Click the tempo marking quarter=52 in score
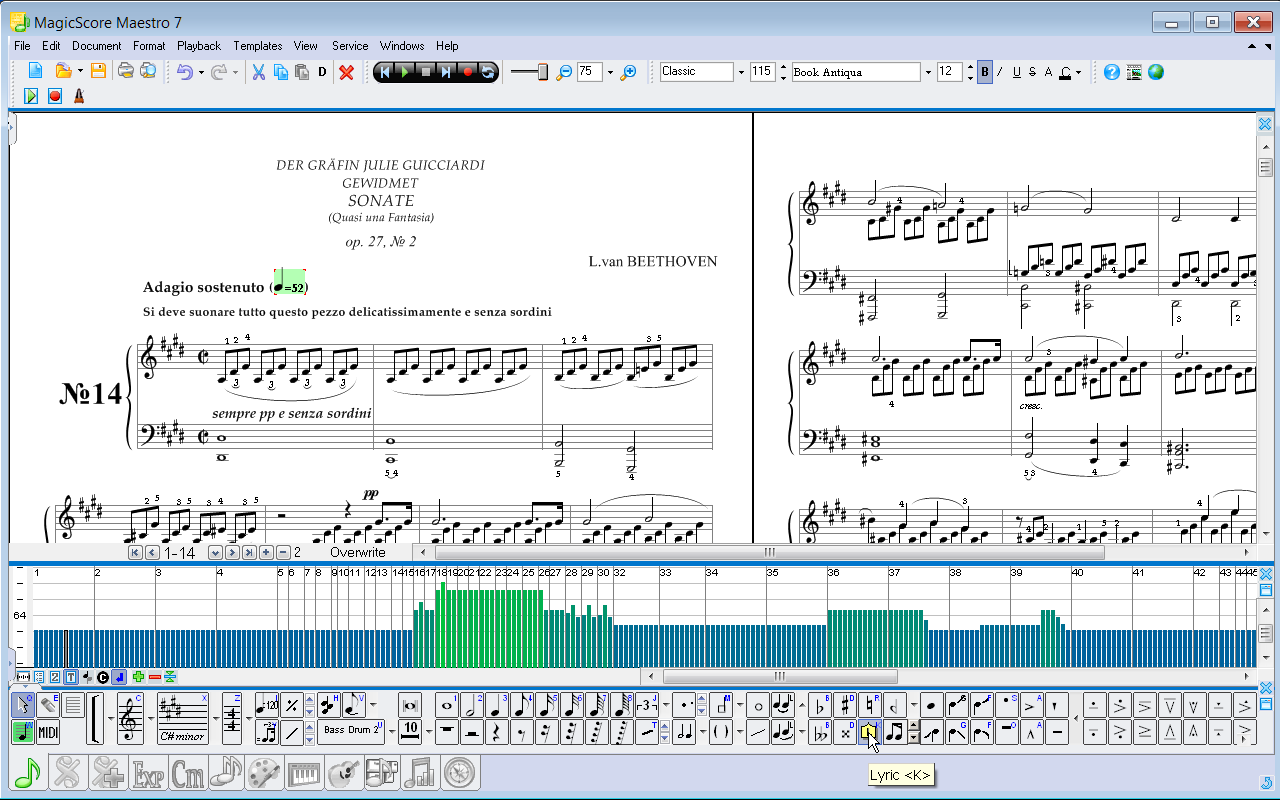Screen dimensions: 1280x800 (290, 282)
